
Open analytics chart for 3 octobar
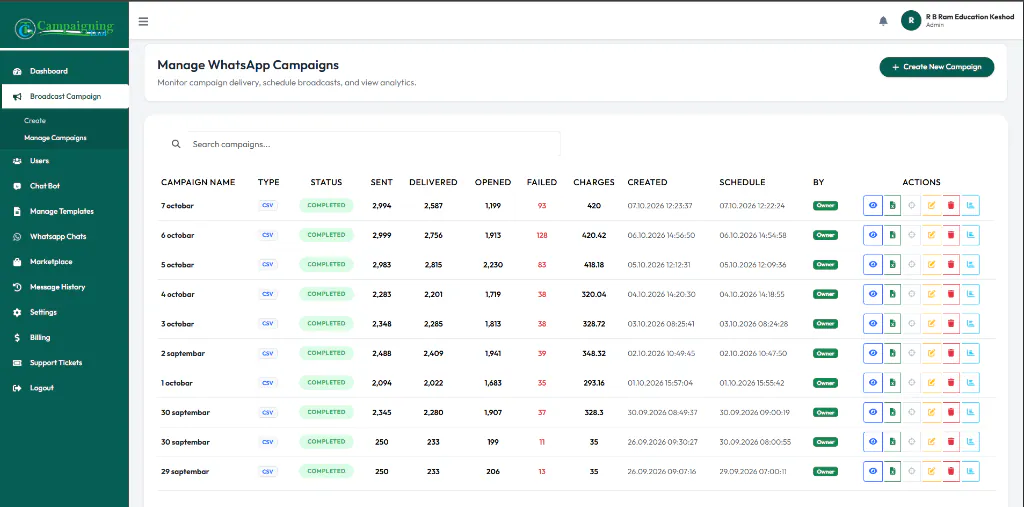[x=970, y=323]
